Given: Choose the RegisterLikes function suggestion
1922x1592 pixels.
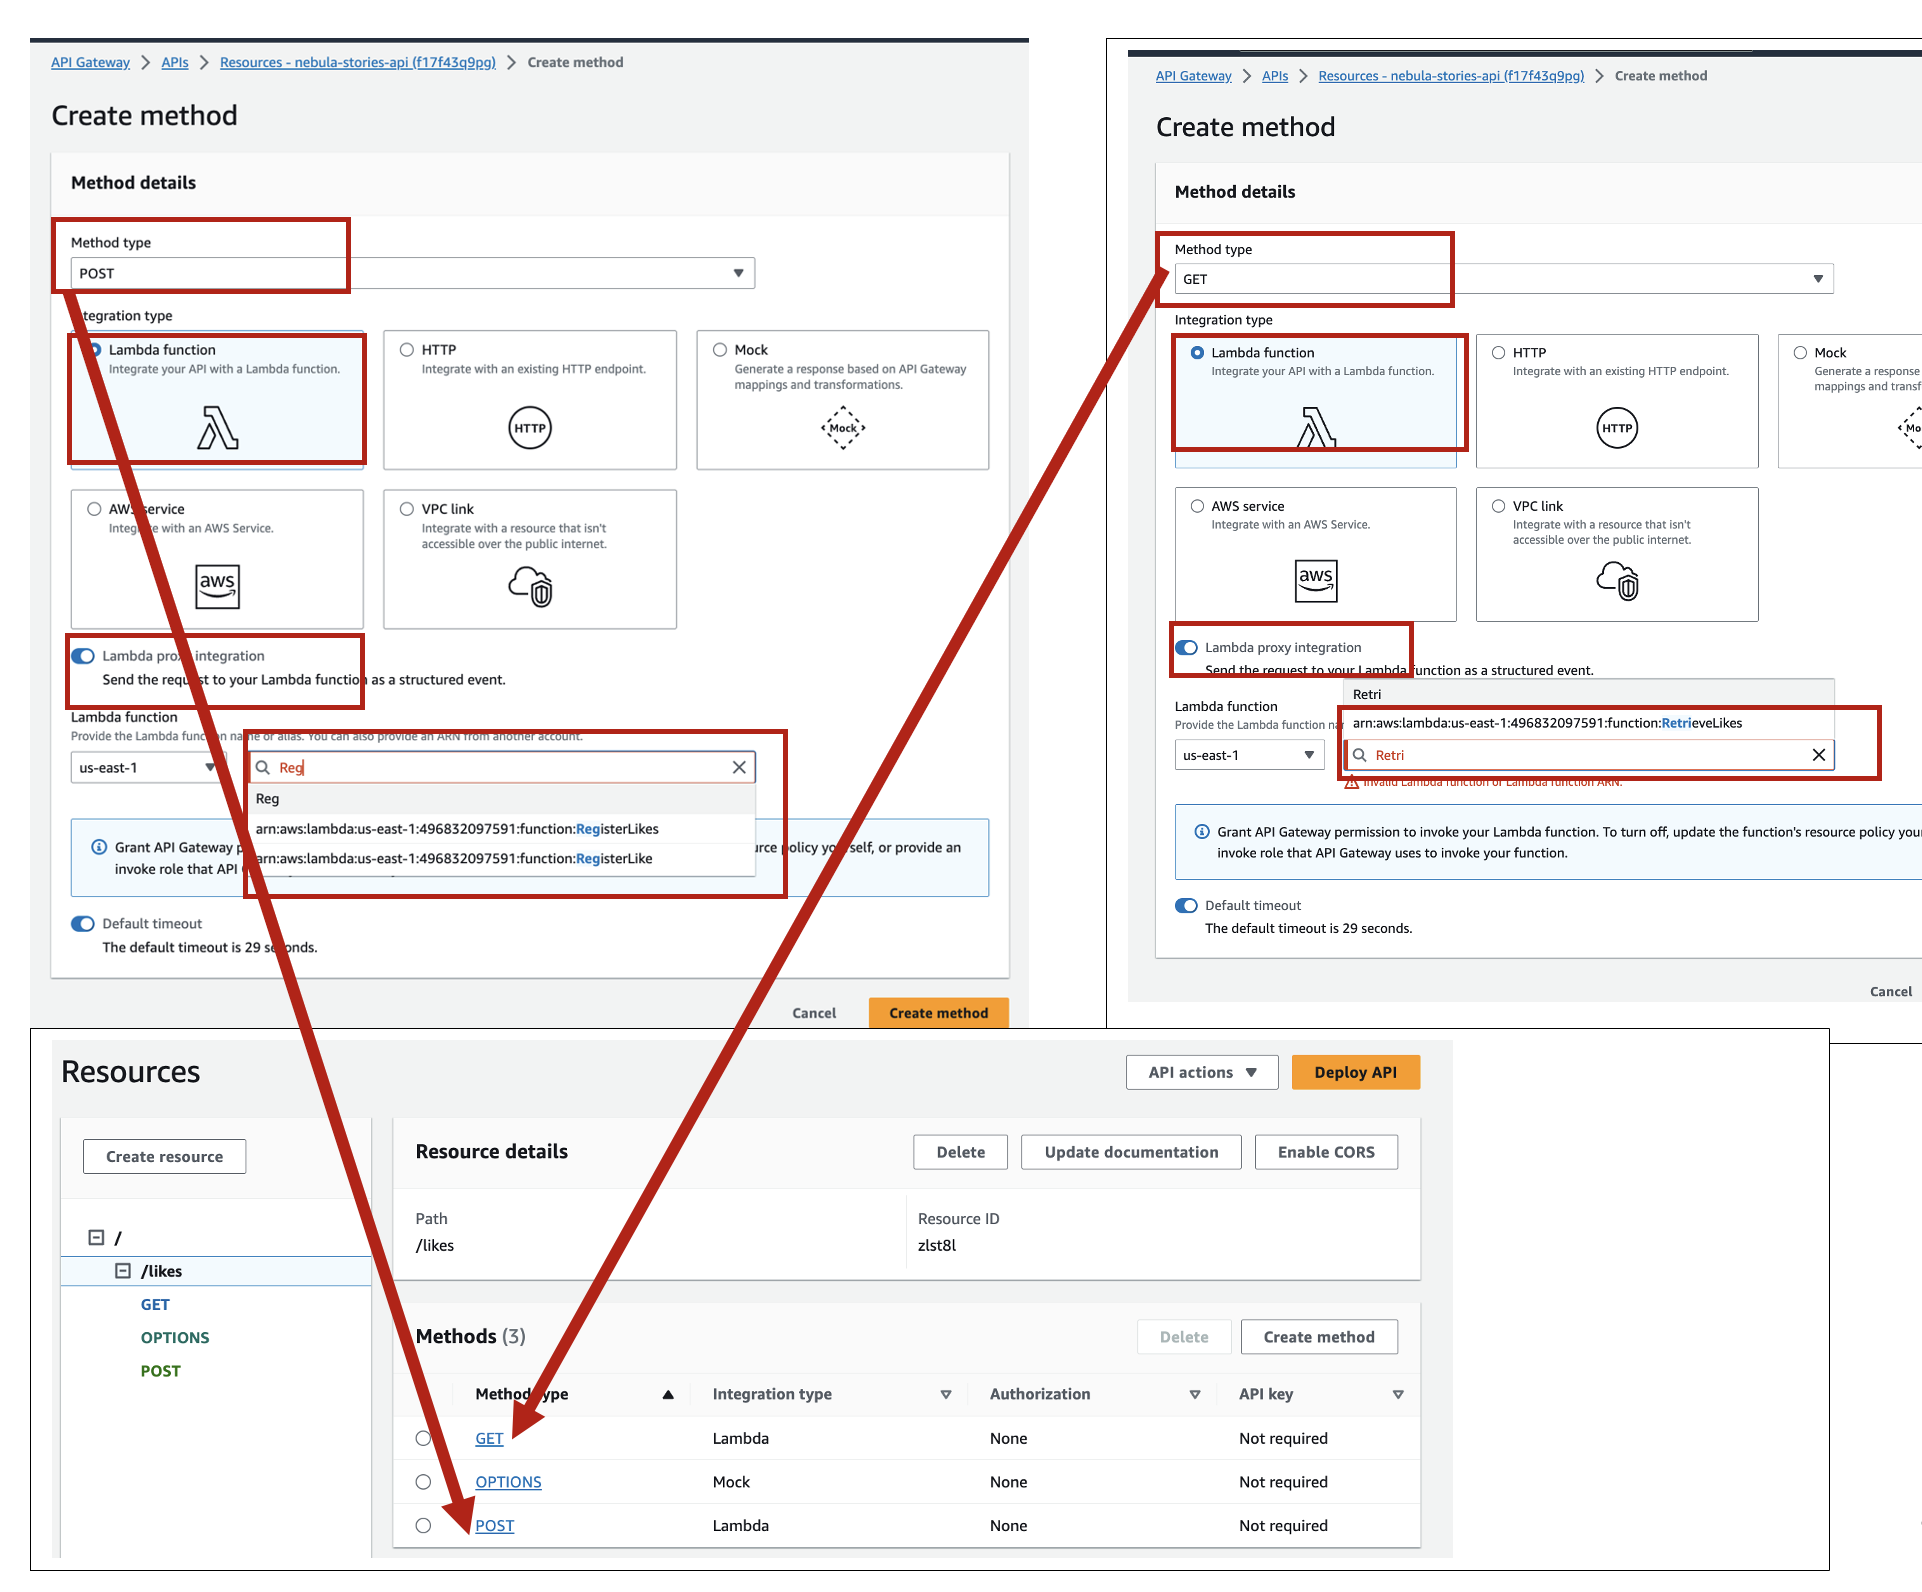Looking at the screenshot, I should pos(502,829).
